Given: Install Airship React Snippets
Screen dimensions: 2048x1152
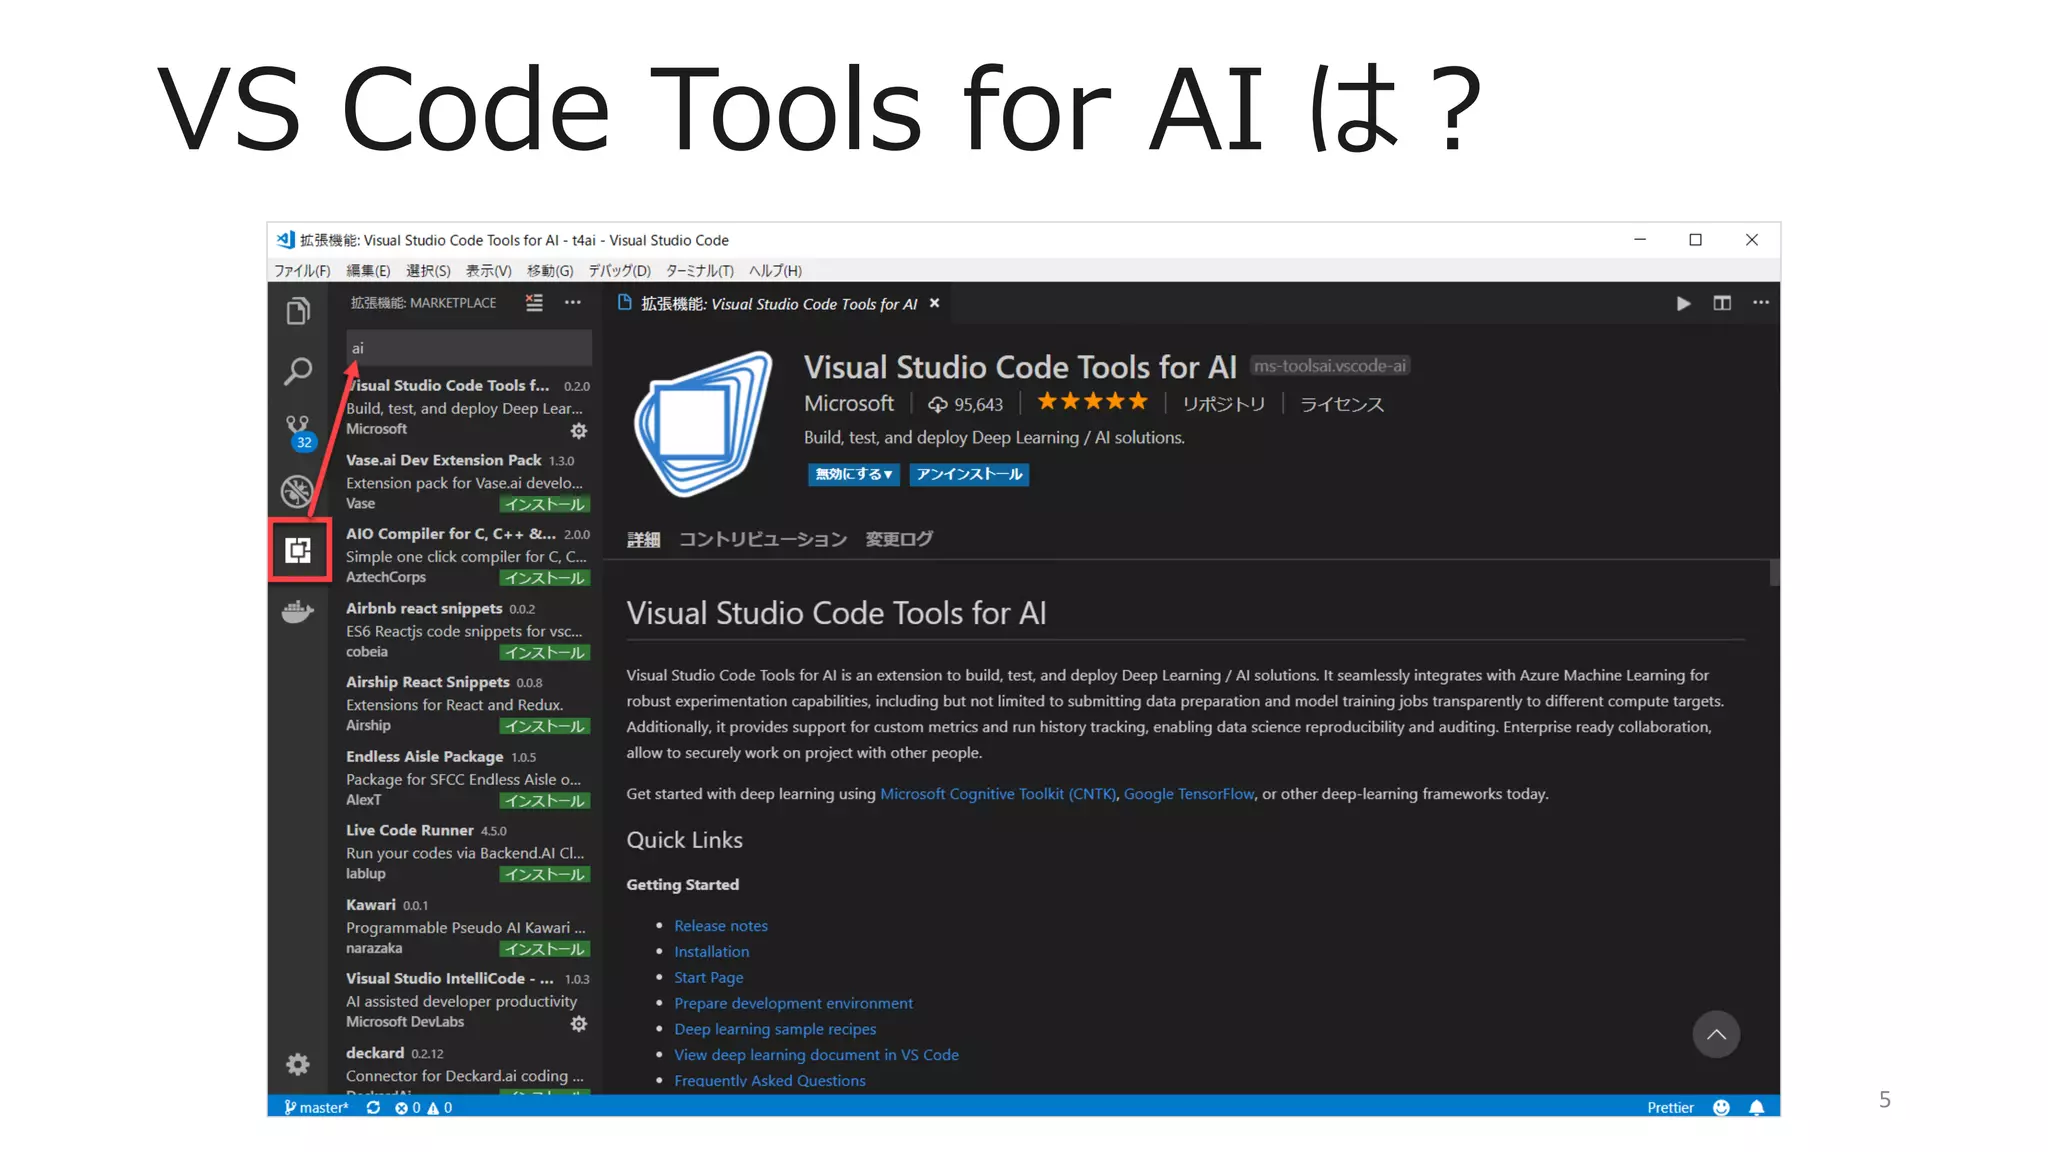Looking at the screenshot, I should click(x=545, y=726).
